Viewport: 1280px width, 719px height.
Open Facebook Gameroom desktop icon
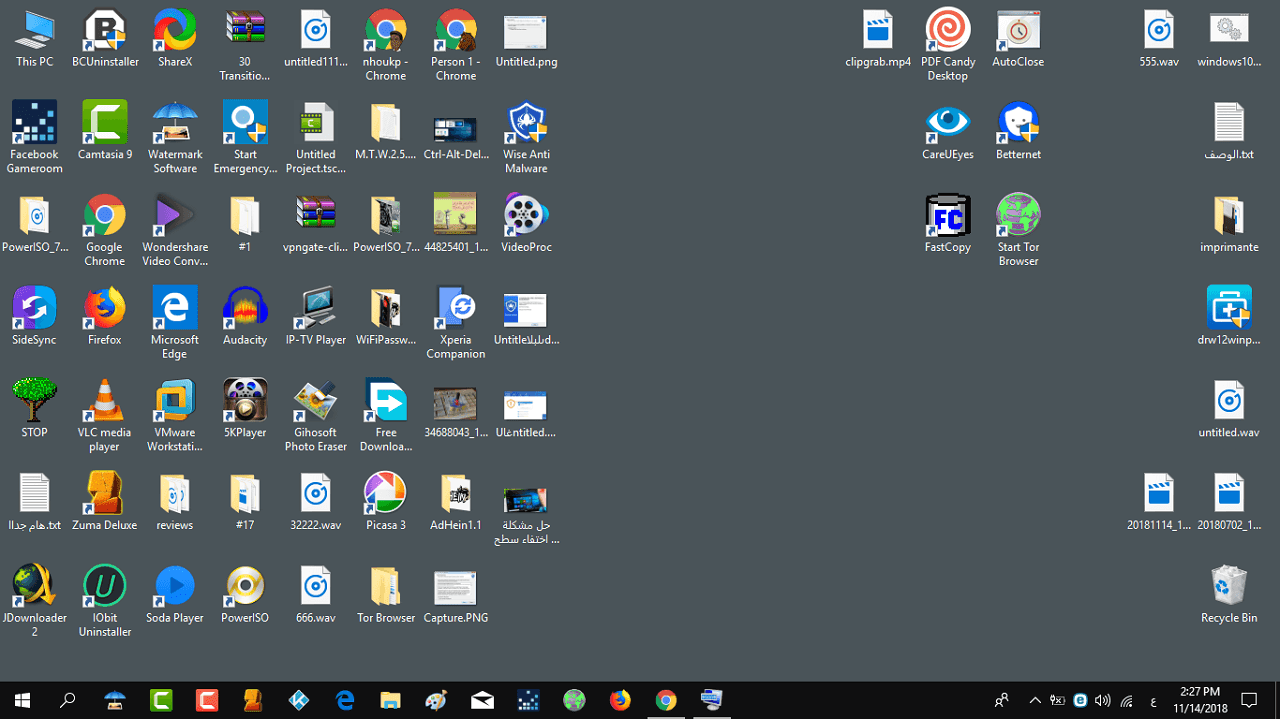pos(34,138)
